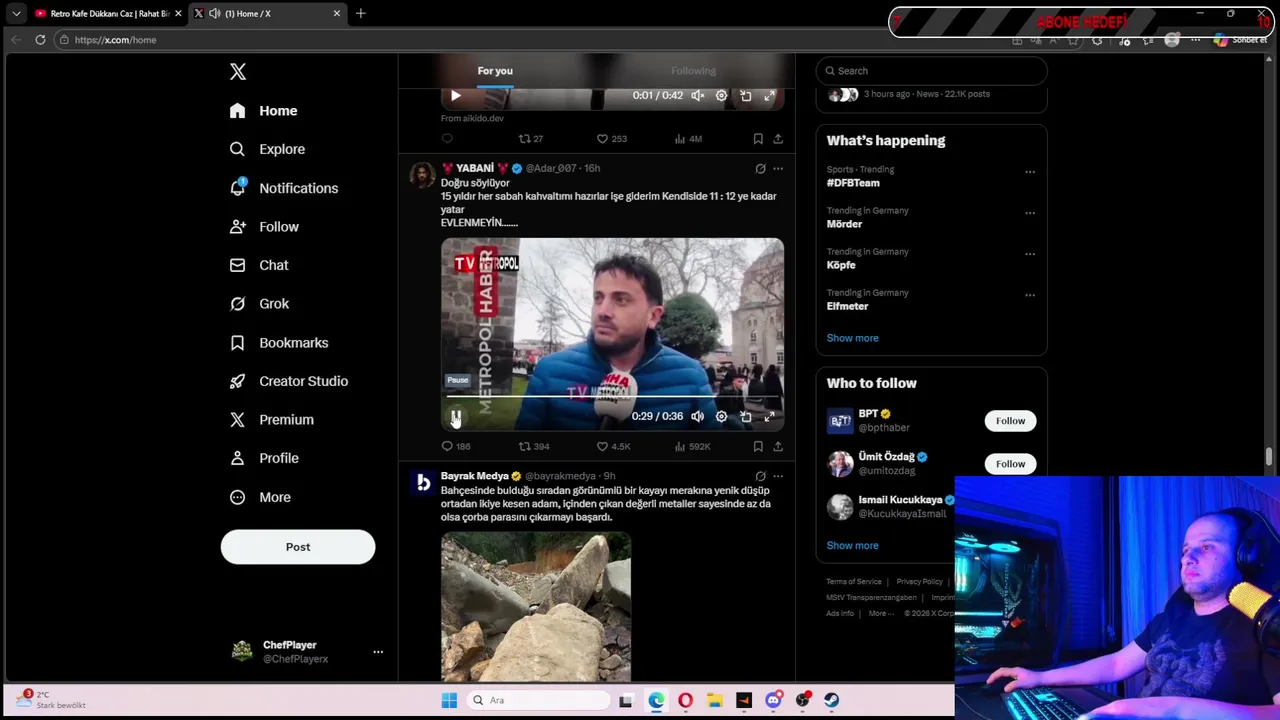
Task: Open Steam from the taskbar
Action: 831,701
